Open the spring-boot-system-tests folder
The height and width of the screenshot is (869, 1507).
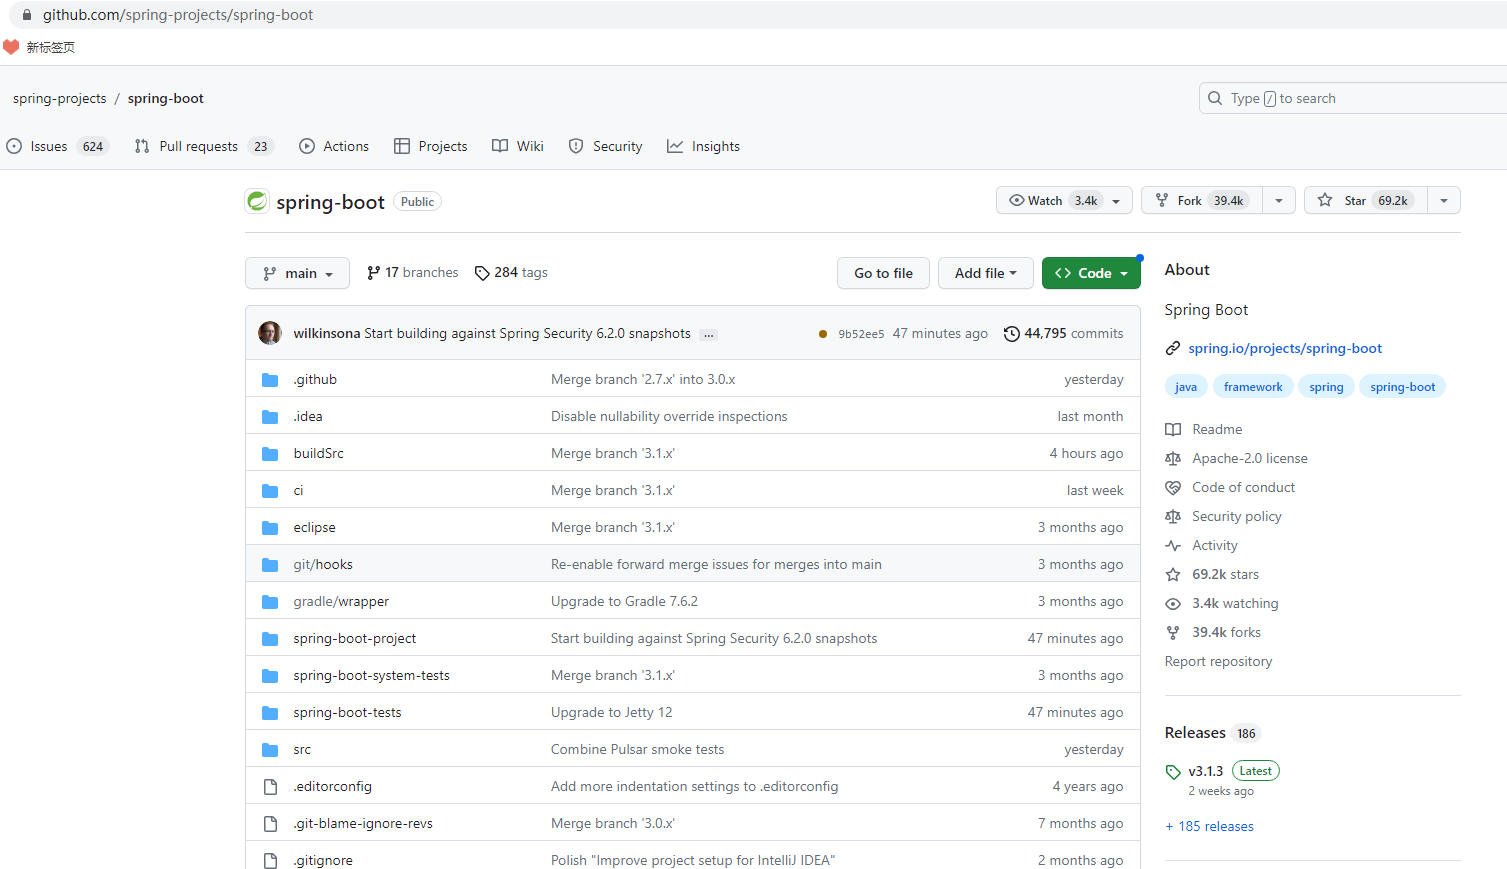[371, 676]
